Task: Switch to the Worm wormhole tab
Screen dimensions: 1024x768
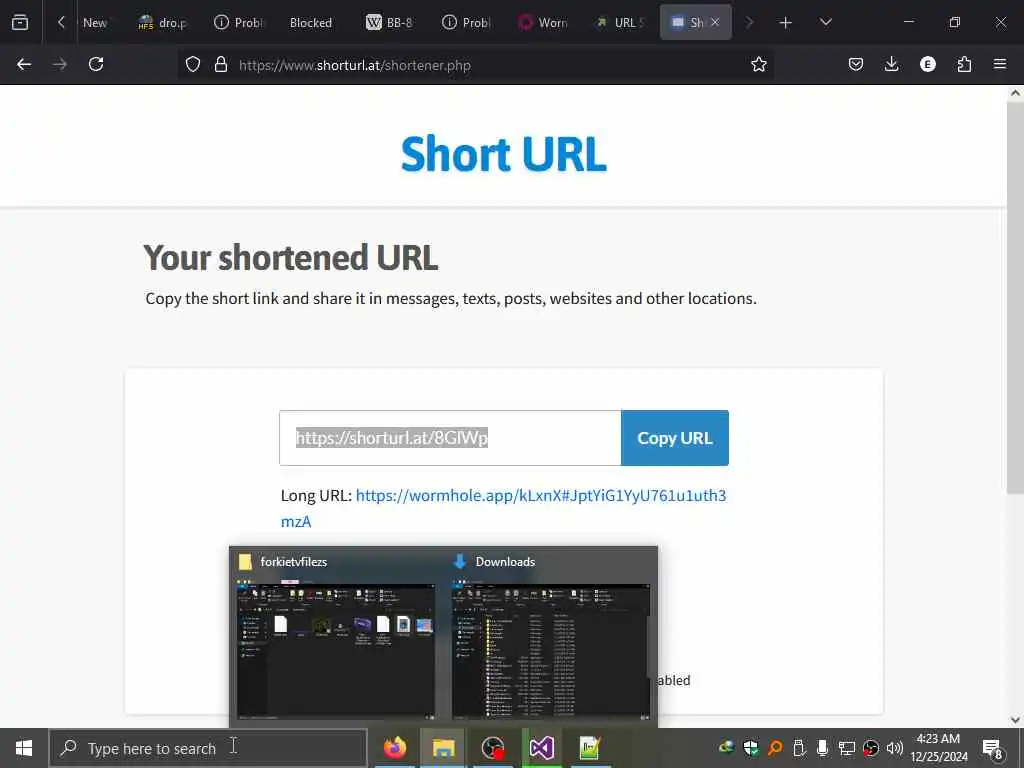Action: coord(543,22)
